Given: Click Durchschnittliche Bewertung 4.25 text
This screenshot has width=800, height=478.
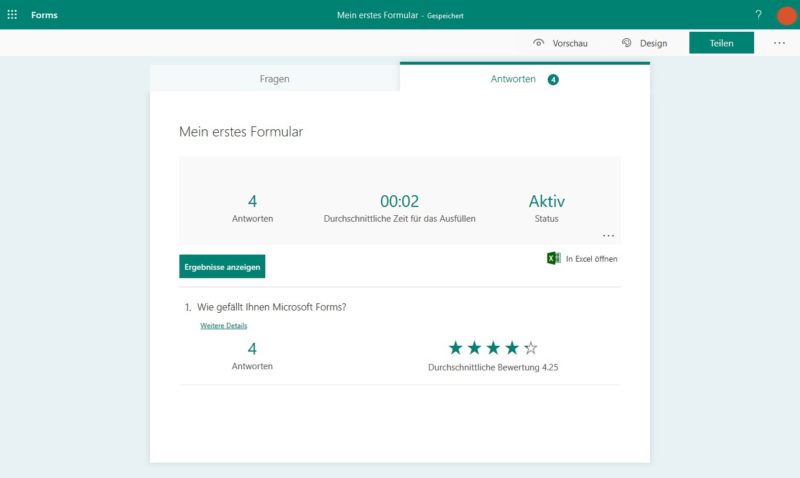Looking at the screenshot, I should coord(493,367).
